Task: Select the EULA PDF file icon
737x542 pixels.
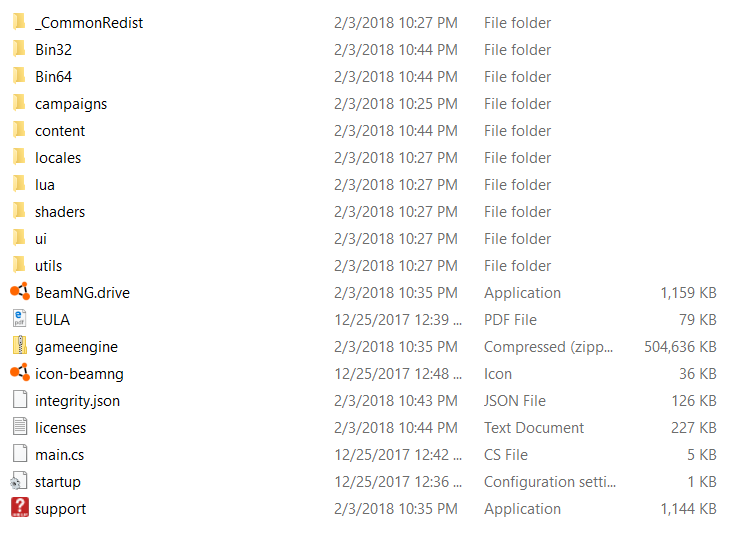Action: [x=20, y=319]
